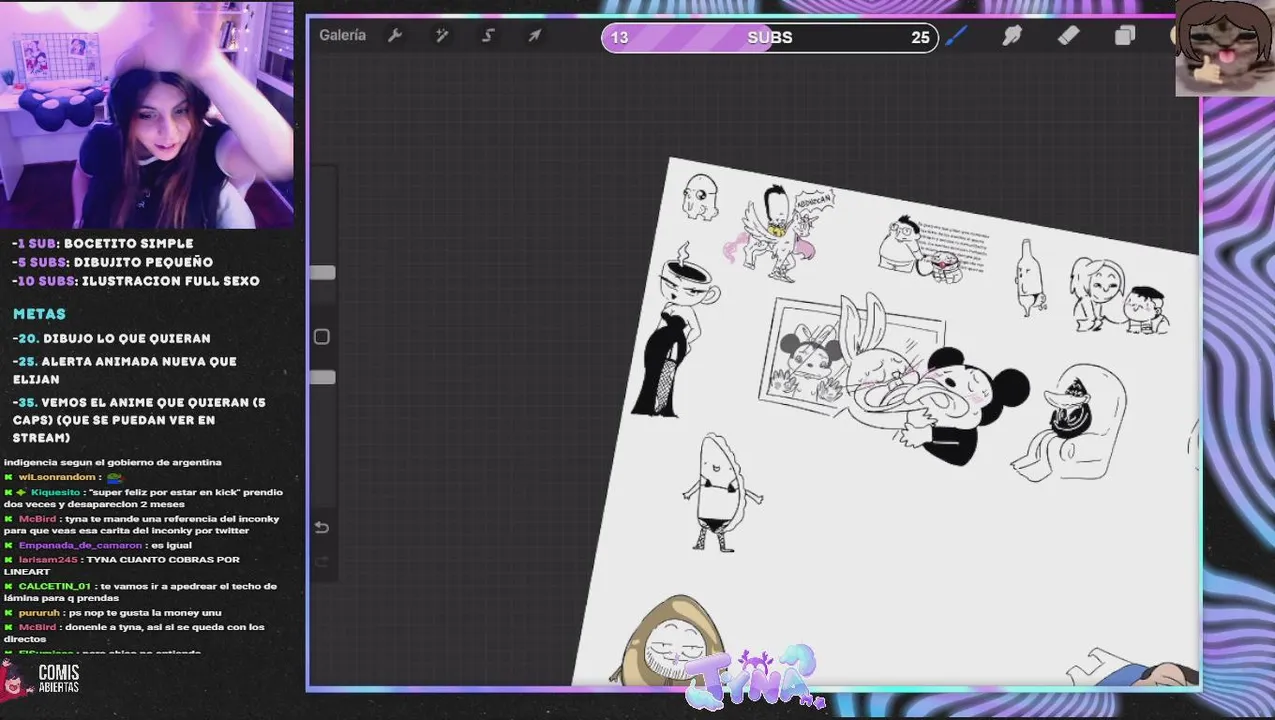Click chat username Kiquesito
Image resolution: width=1275 pixels, height=720 pixels.
click(x=55, y=492)
